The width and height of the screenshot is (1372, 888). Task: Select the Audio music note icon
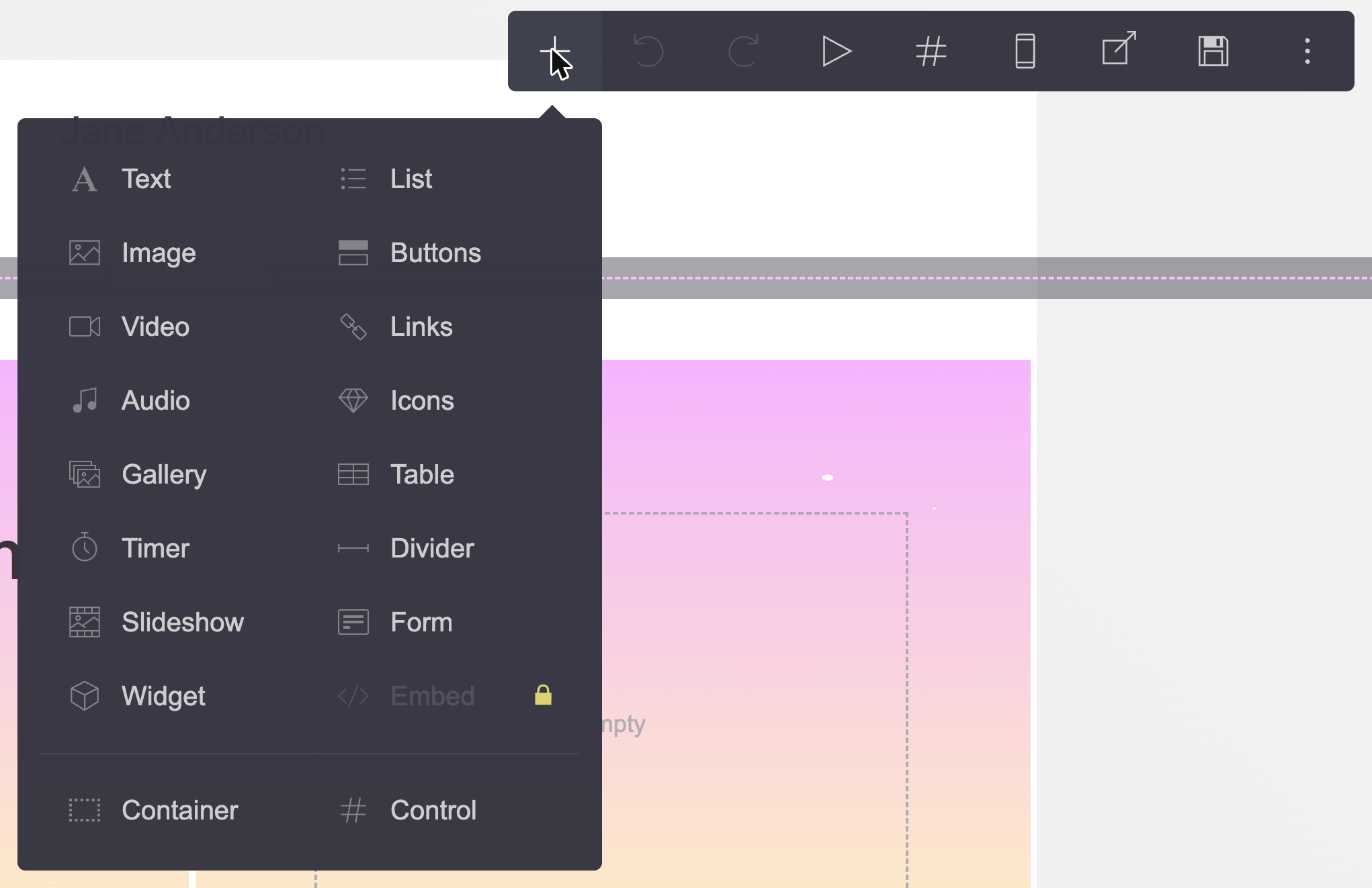coord(85,401)
